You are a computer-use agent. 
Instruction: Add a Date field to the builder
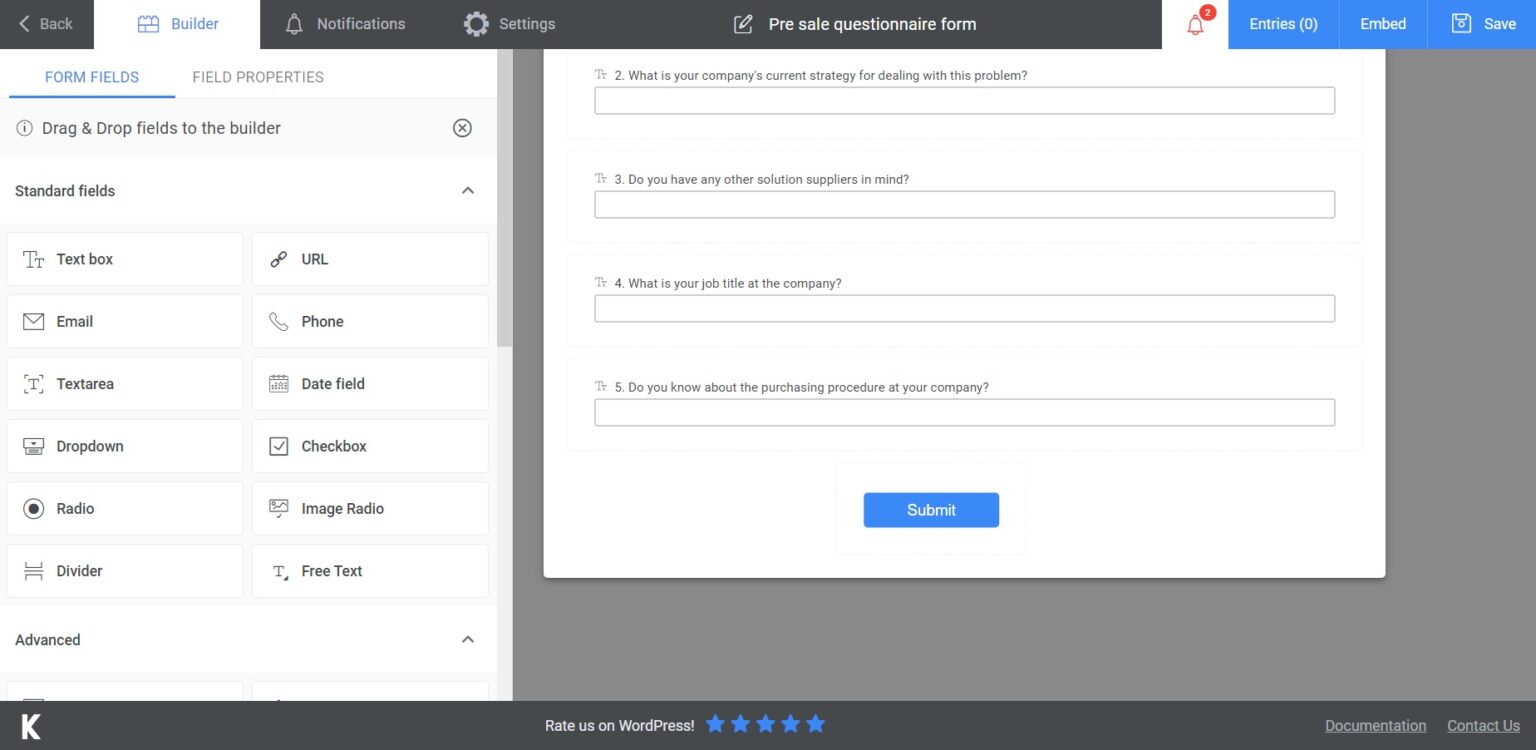[x=369, y=383]
